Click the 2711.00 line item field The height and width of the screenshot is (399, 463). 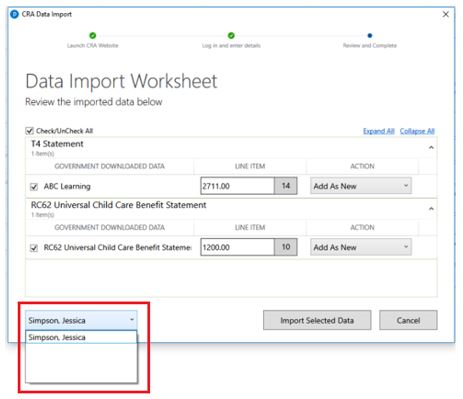point(237,186)
